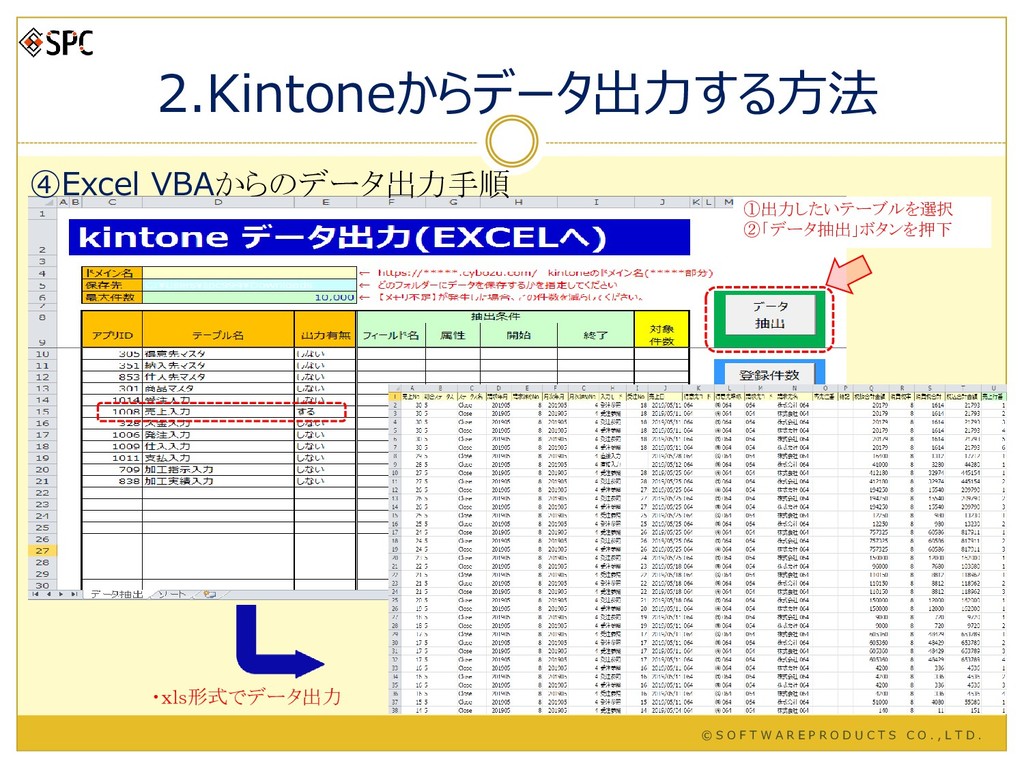Switch to the データ抽出 sheet tab

click(116, 594)
